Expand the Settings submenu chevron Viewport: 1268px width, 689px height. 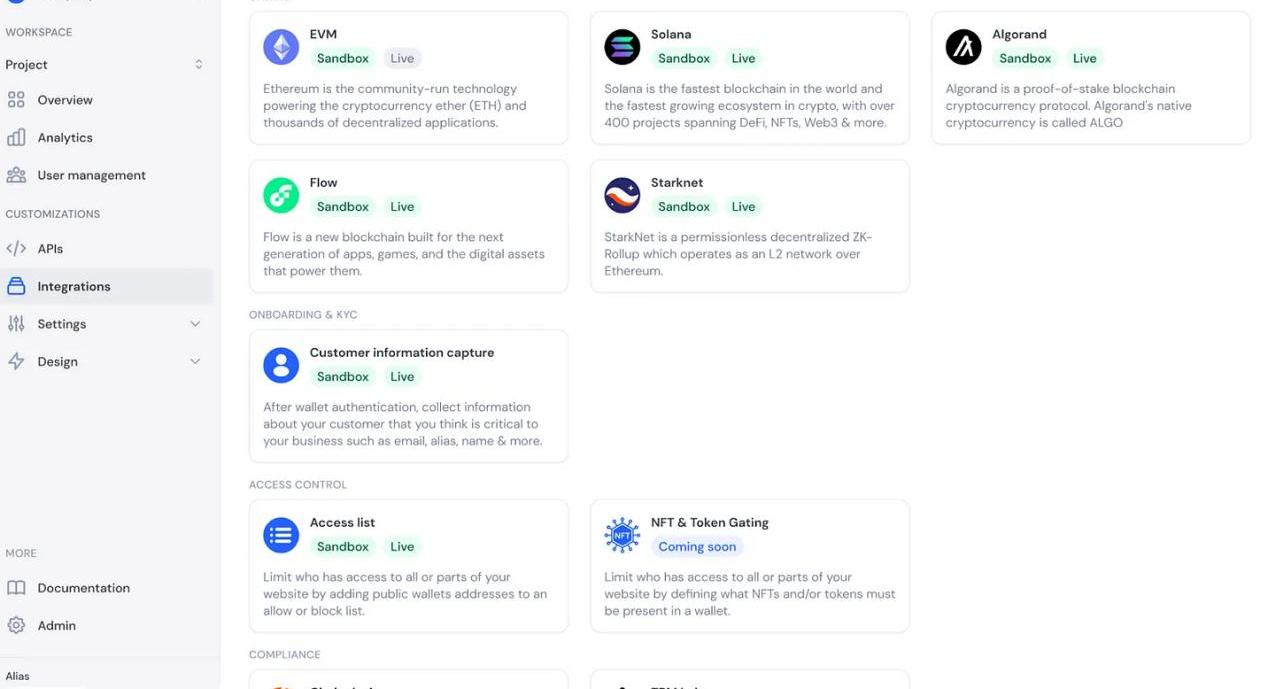click(x=195, y=324)
